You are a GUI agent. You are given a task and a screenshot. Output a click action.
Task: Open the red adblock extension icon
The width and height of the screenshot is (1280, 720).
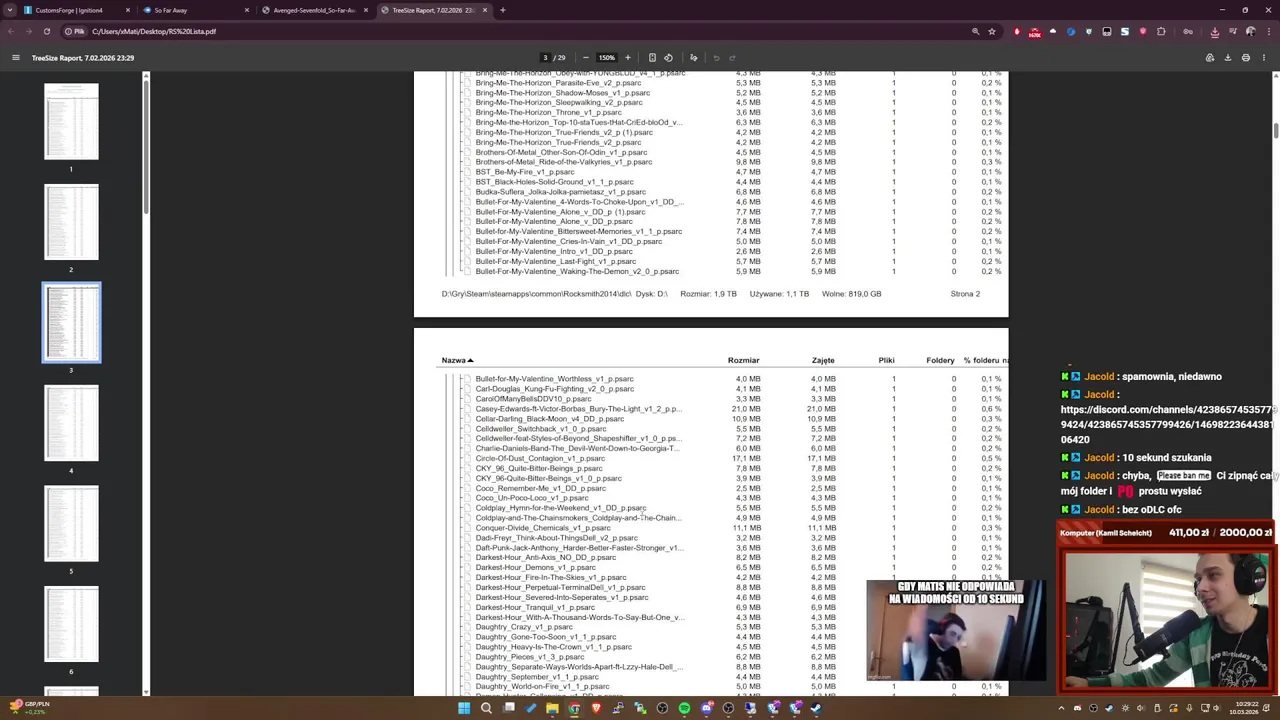click(1017, 31)
